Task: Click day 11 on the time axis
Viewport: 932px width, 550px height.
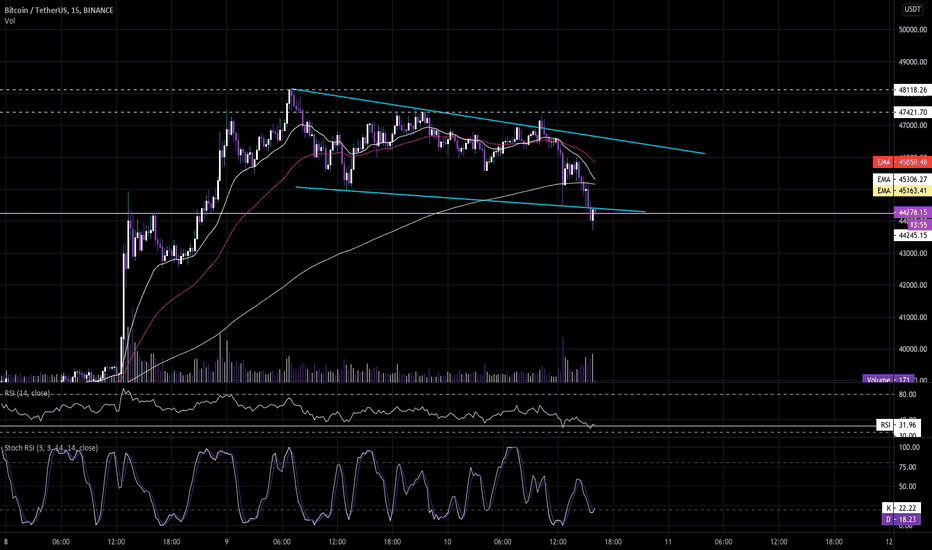Action: pos(668,542)
